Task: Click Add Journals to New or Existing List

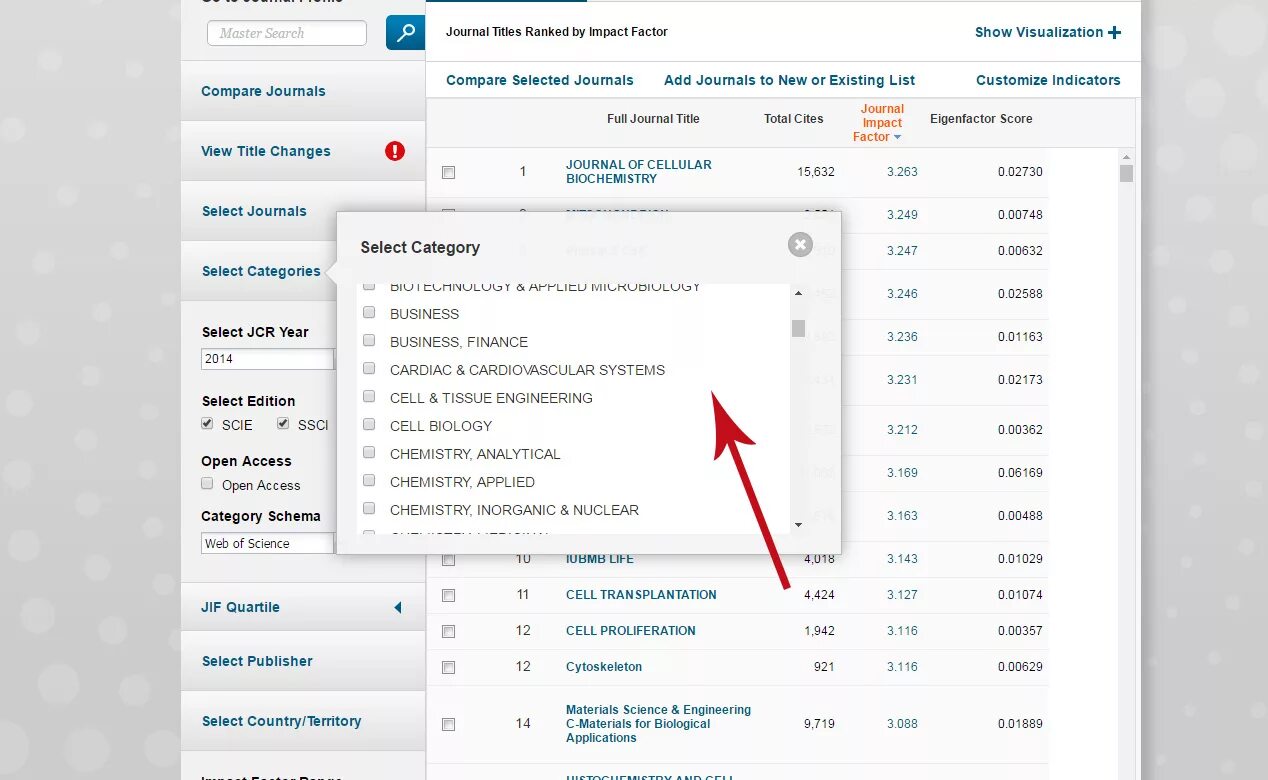Action: tap(789, 80)
